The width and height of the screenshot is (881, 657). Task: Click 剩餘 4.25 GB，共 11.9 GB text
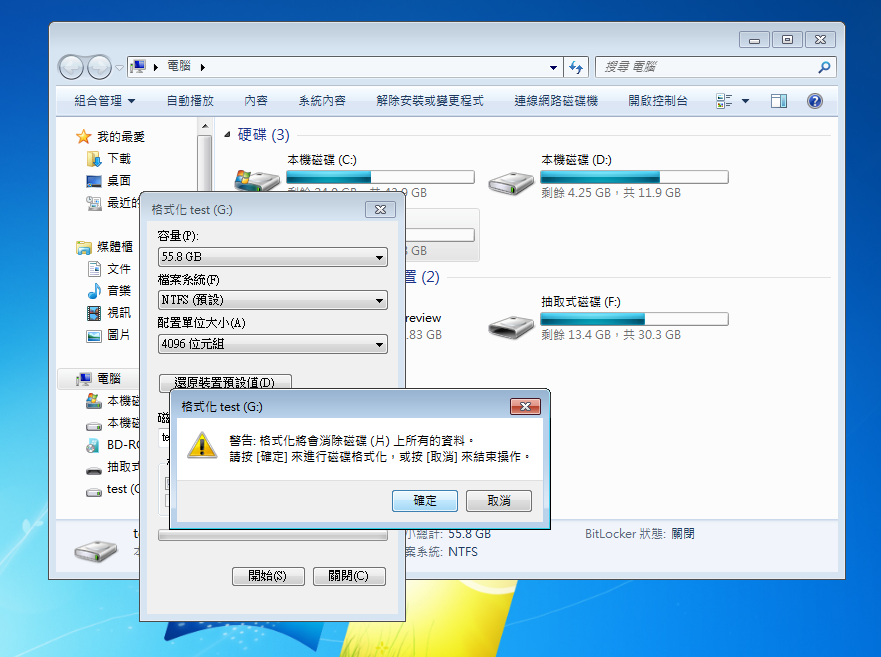coord(611,193)
